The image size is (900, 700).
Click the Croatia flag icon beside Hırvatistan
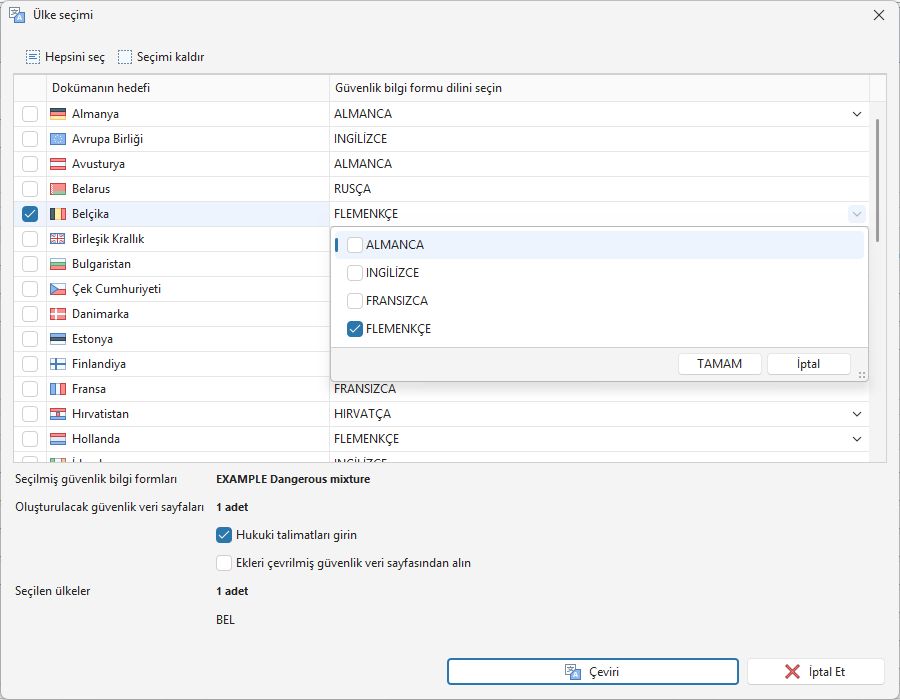[58, 414]
